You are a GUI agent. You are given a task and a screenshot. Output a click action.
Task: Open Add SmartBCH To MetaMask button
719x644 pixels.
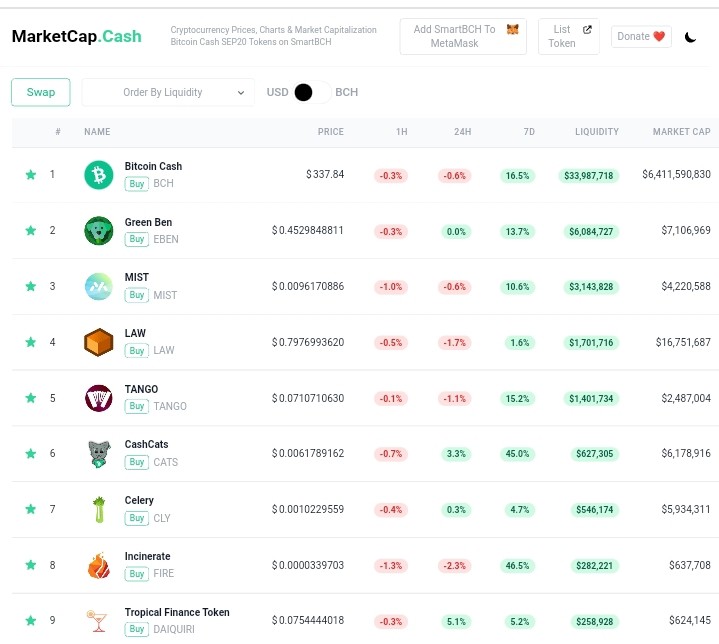click(463, 36)
